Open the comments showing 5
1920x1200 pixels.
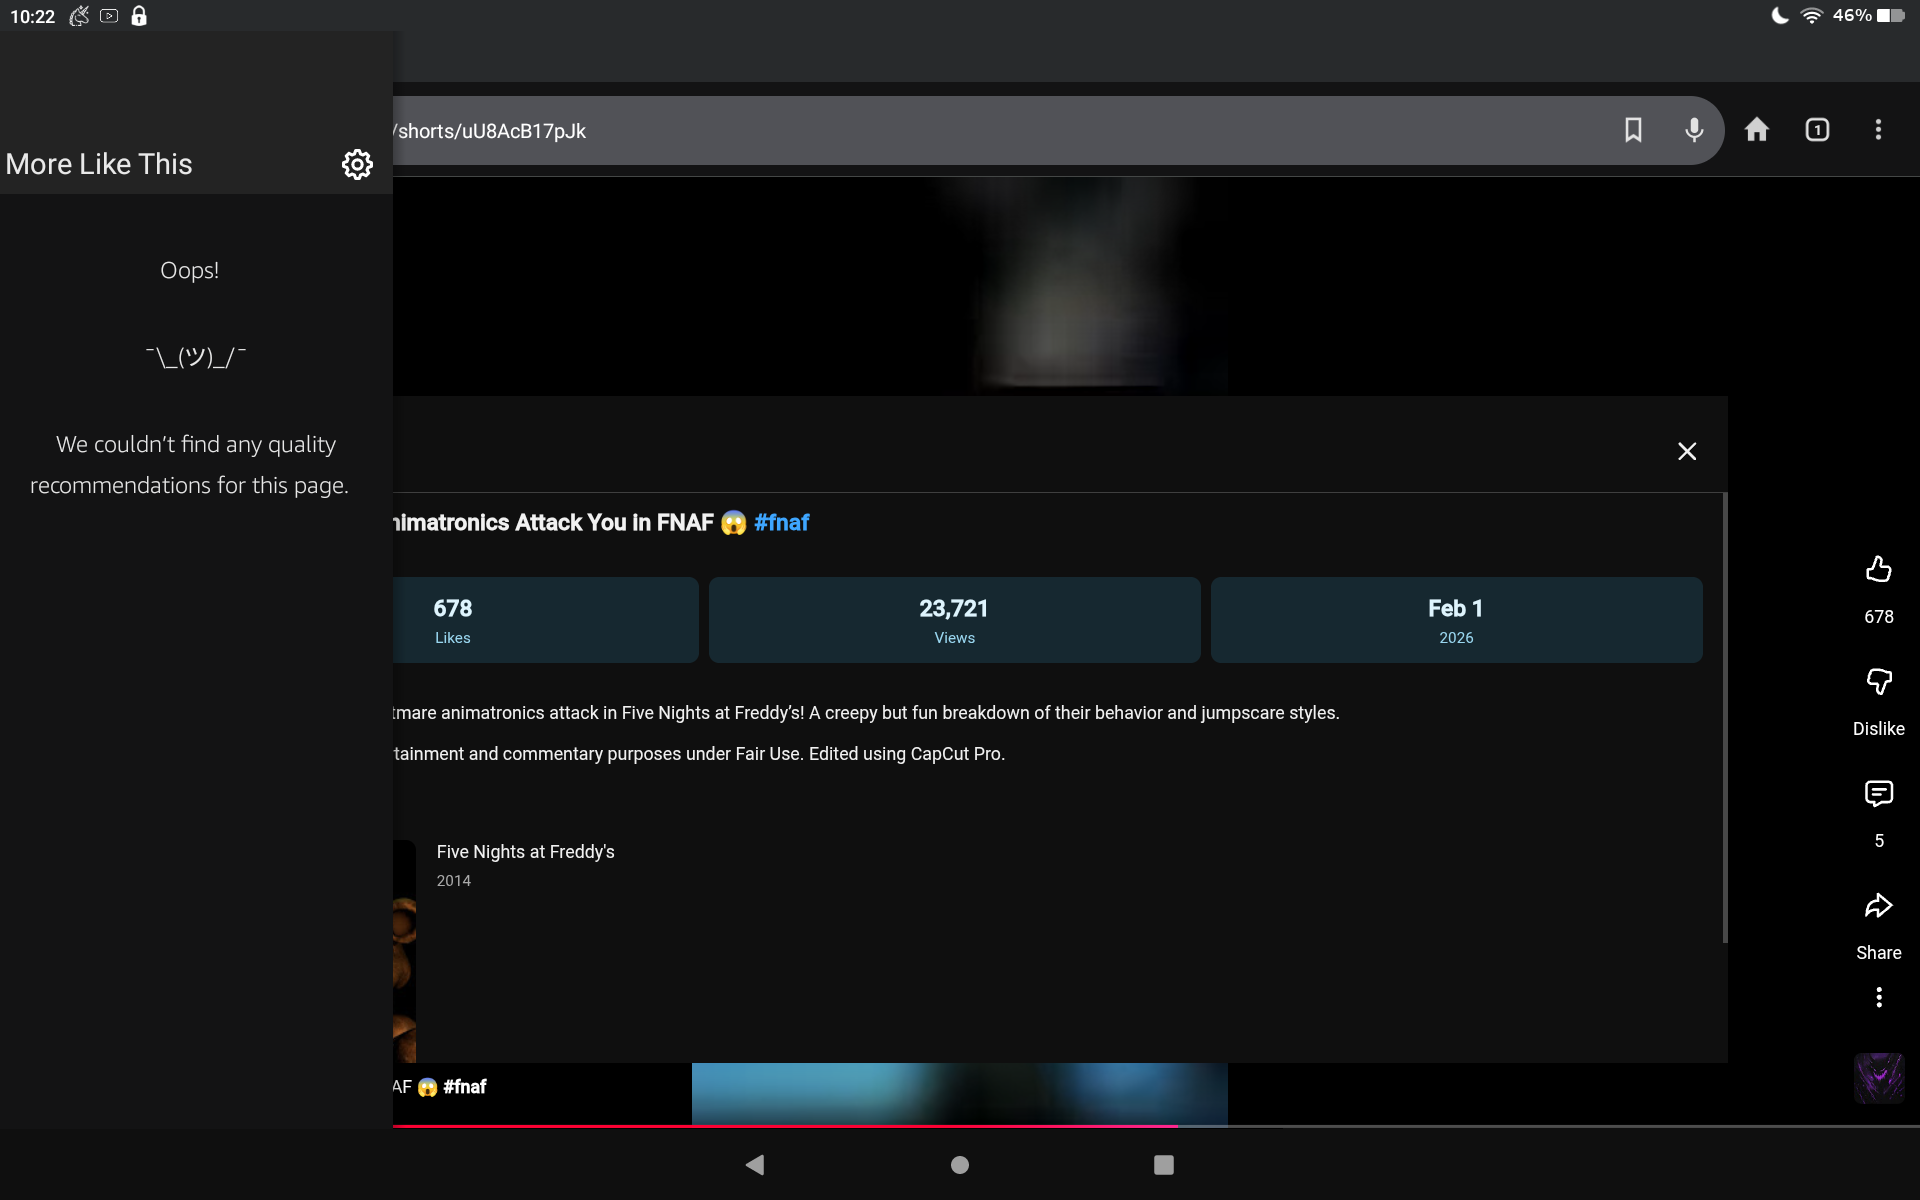[1878, 794]
